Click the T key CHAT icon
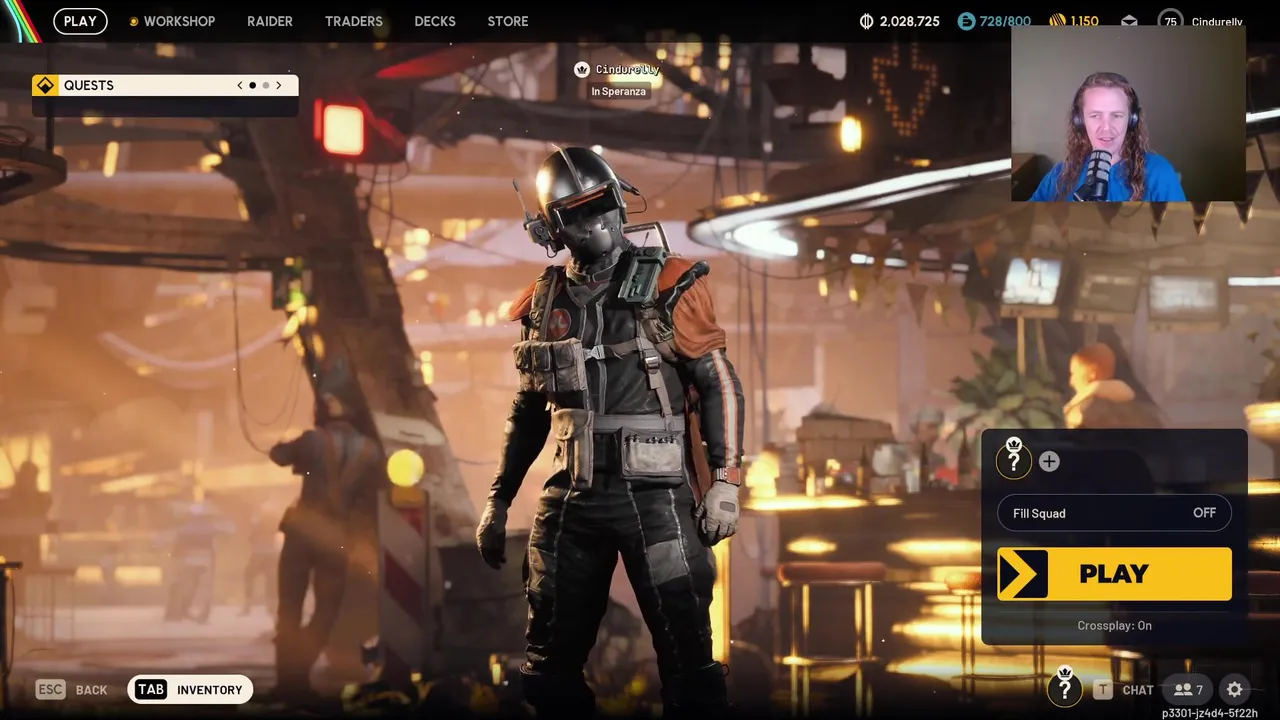The width and height of the screenshot is (1280, 720). 1103,690
